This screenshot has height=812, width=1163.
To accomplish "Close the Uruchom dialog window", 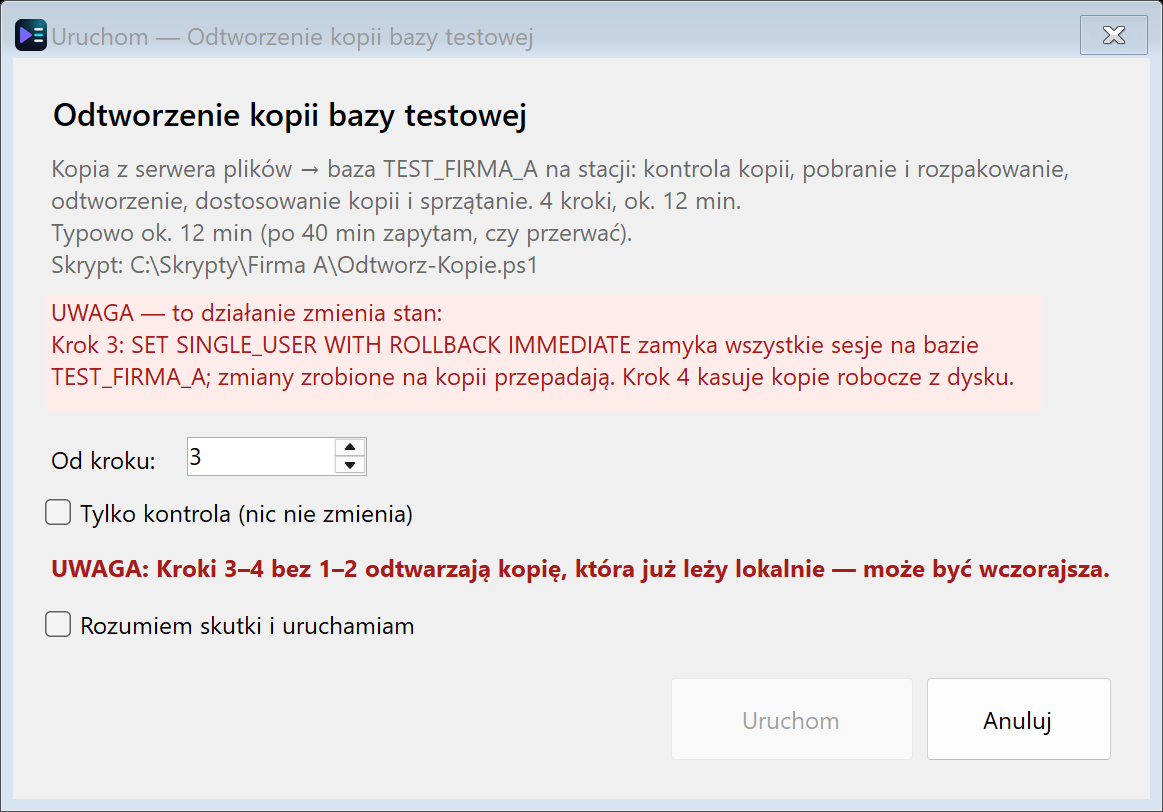I will point(1113,36).
